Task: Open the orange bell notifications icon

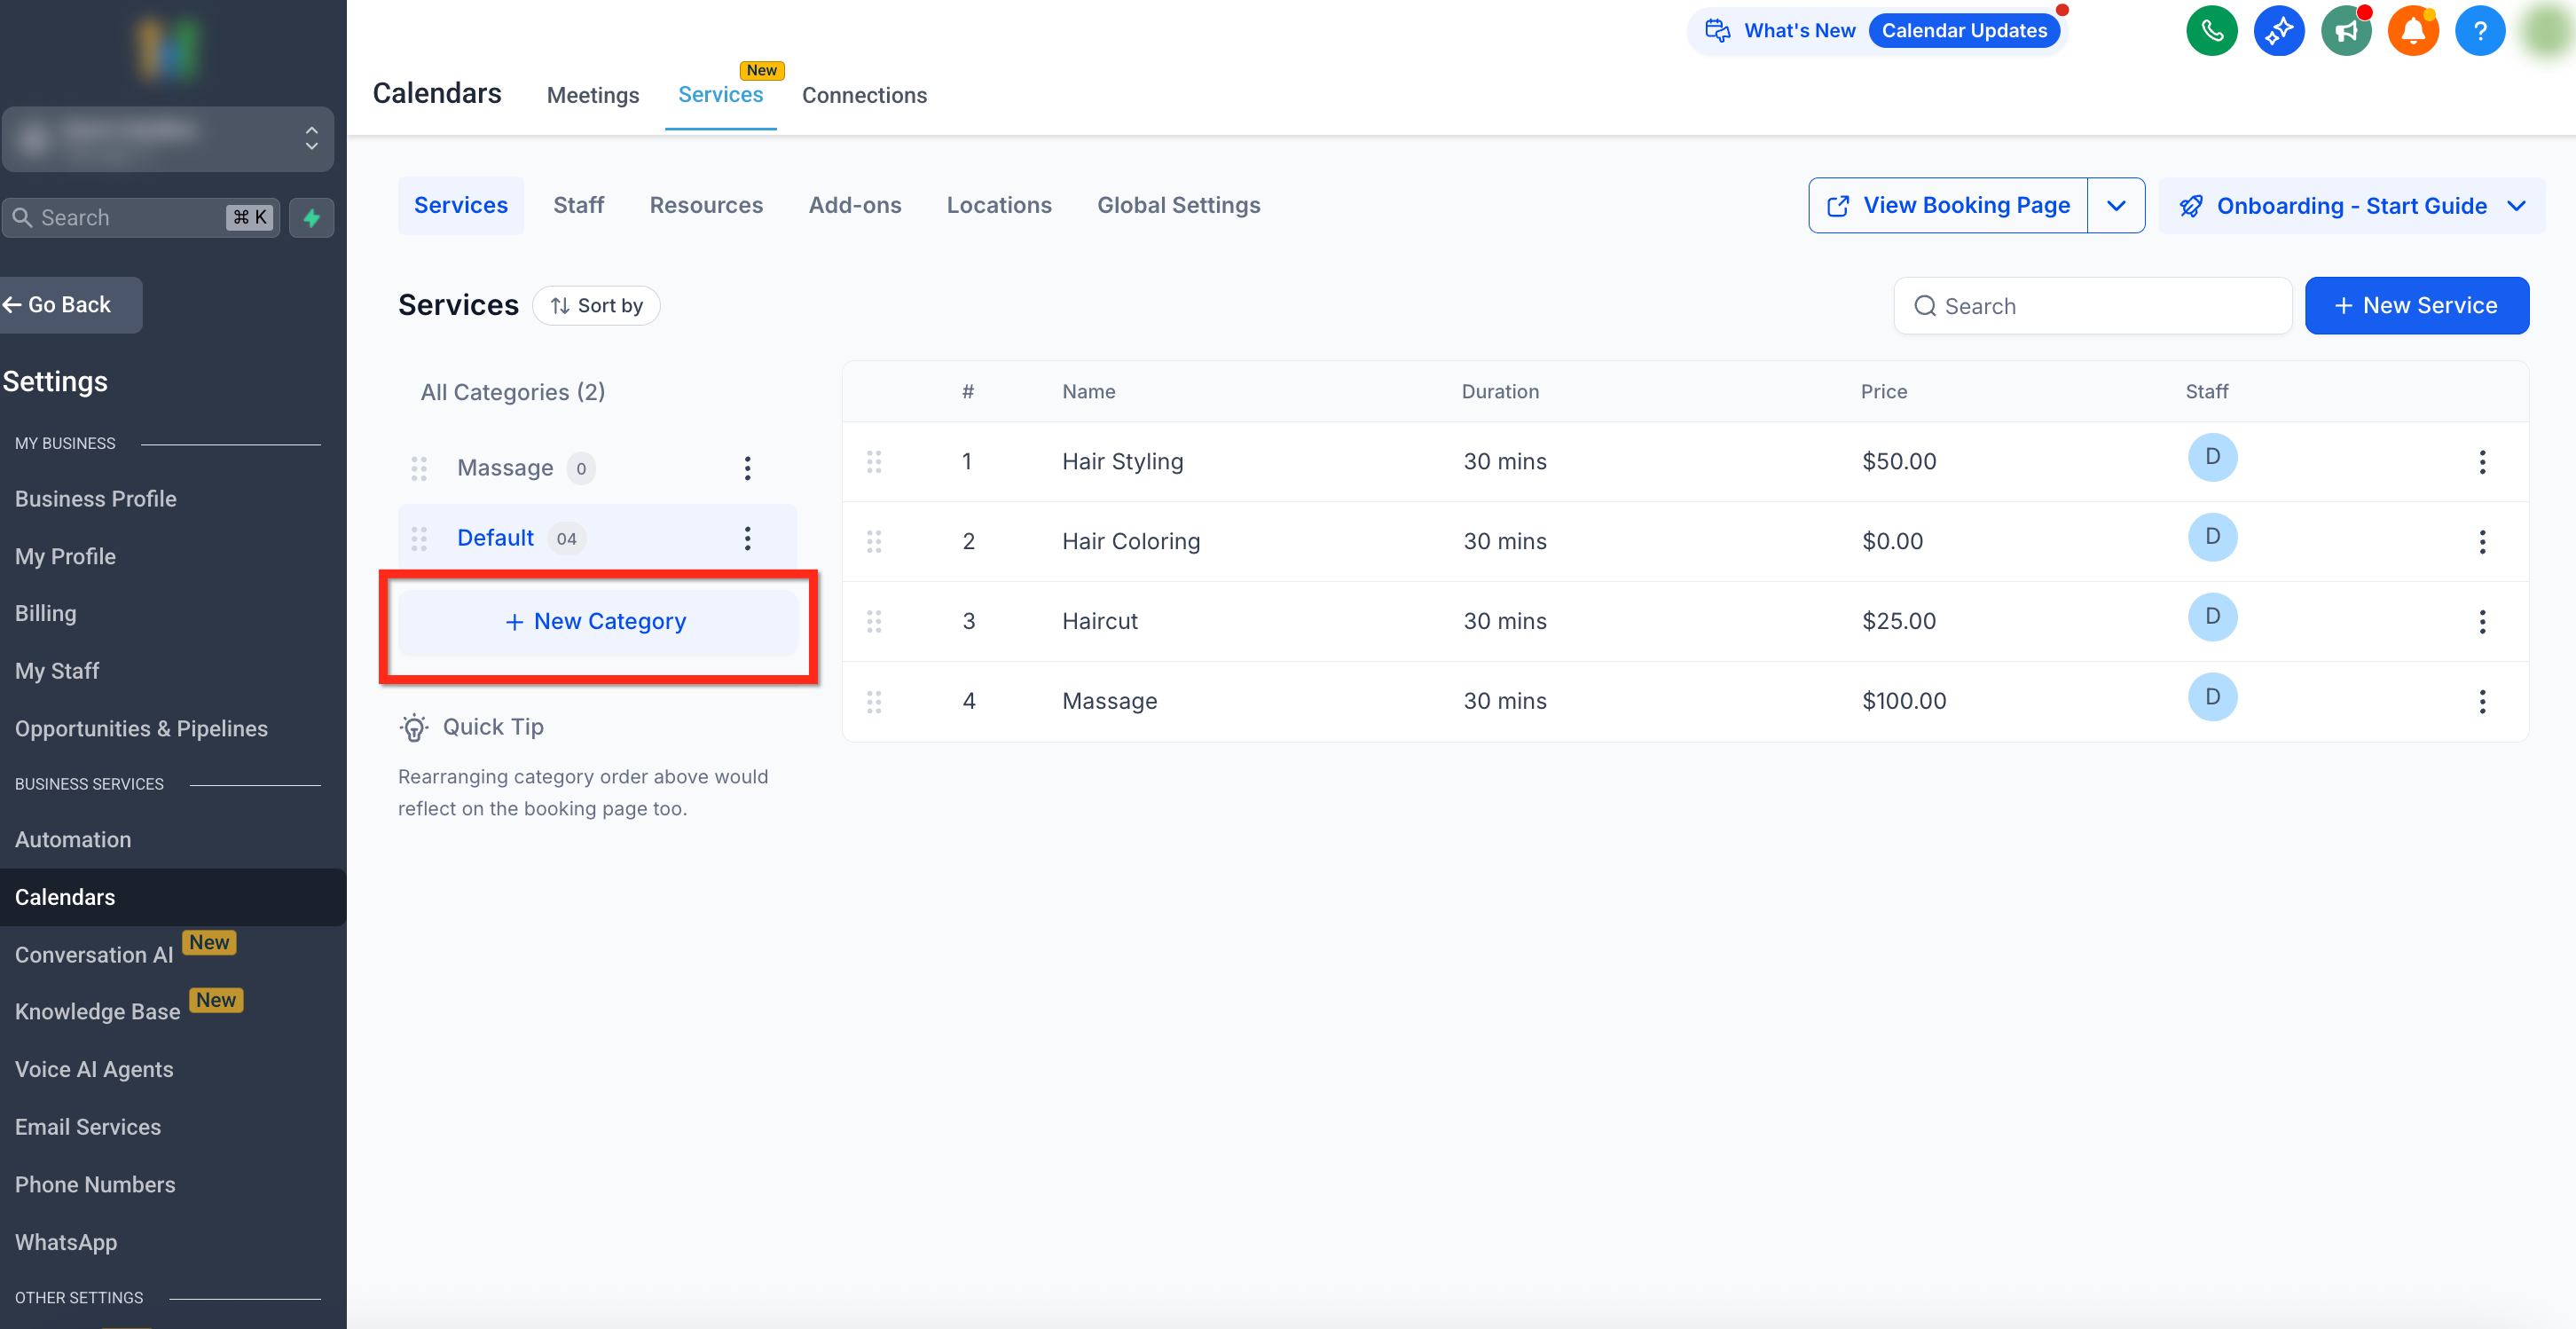Action: click(x=2412, y=31)
